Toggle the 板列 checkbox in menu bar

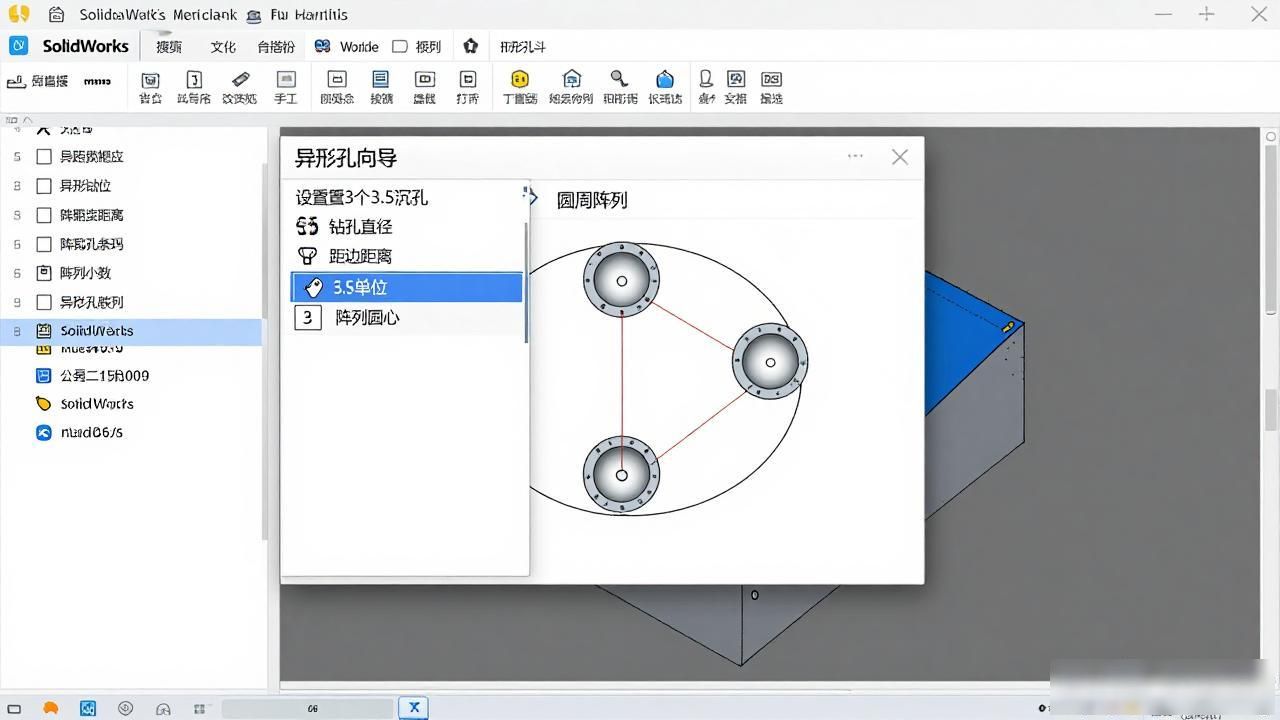[x=400, y=46]
